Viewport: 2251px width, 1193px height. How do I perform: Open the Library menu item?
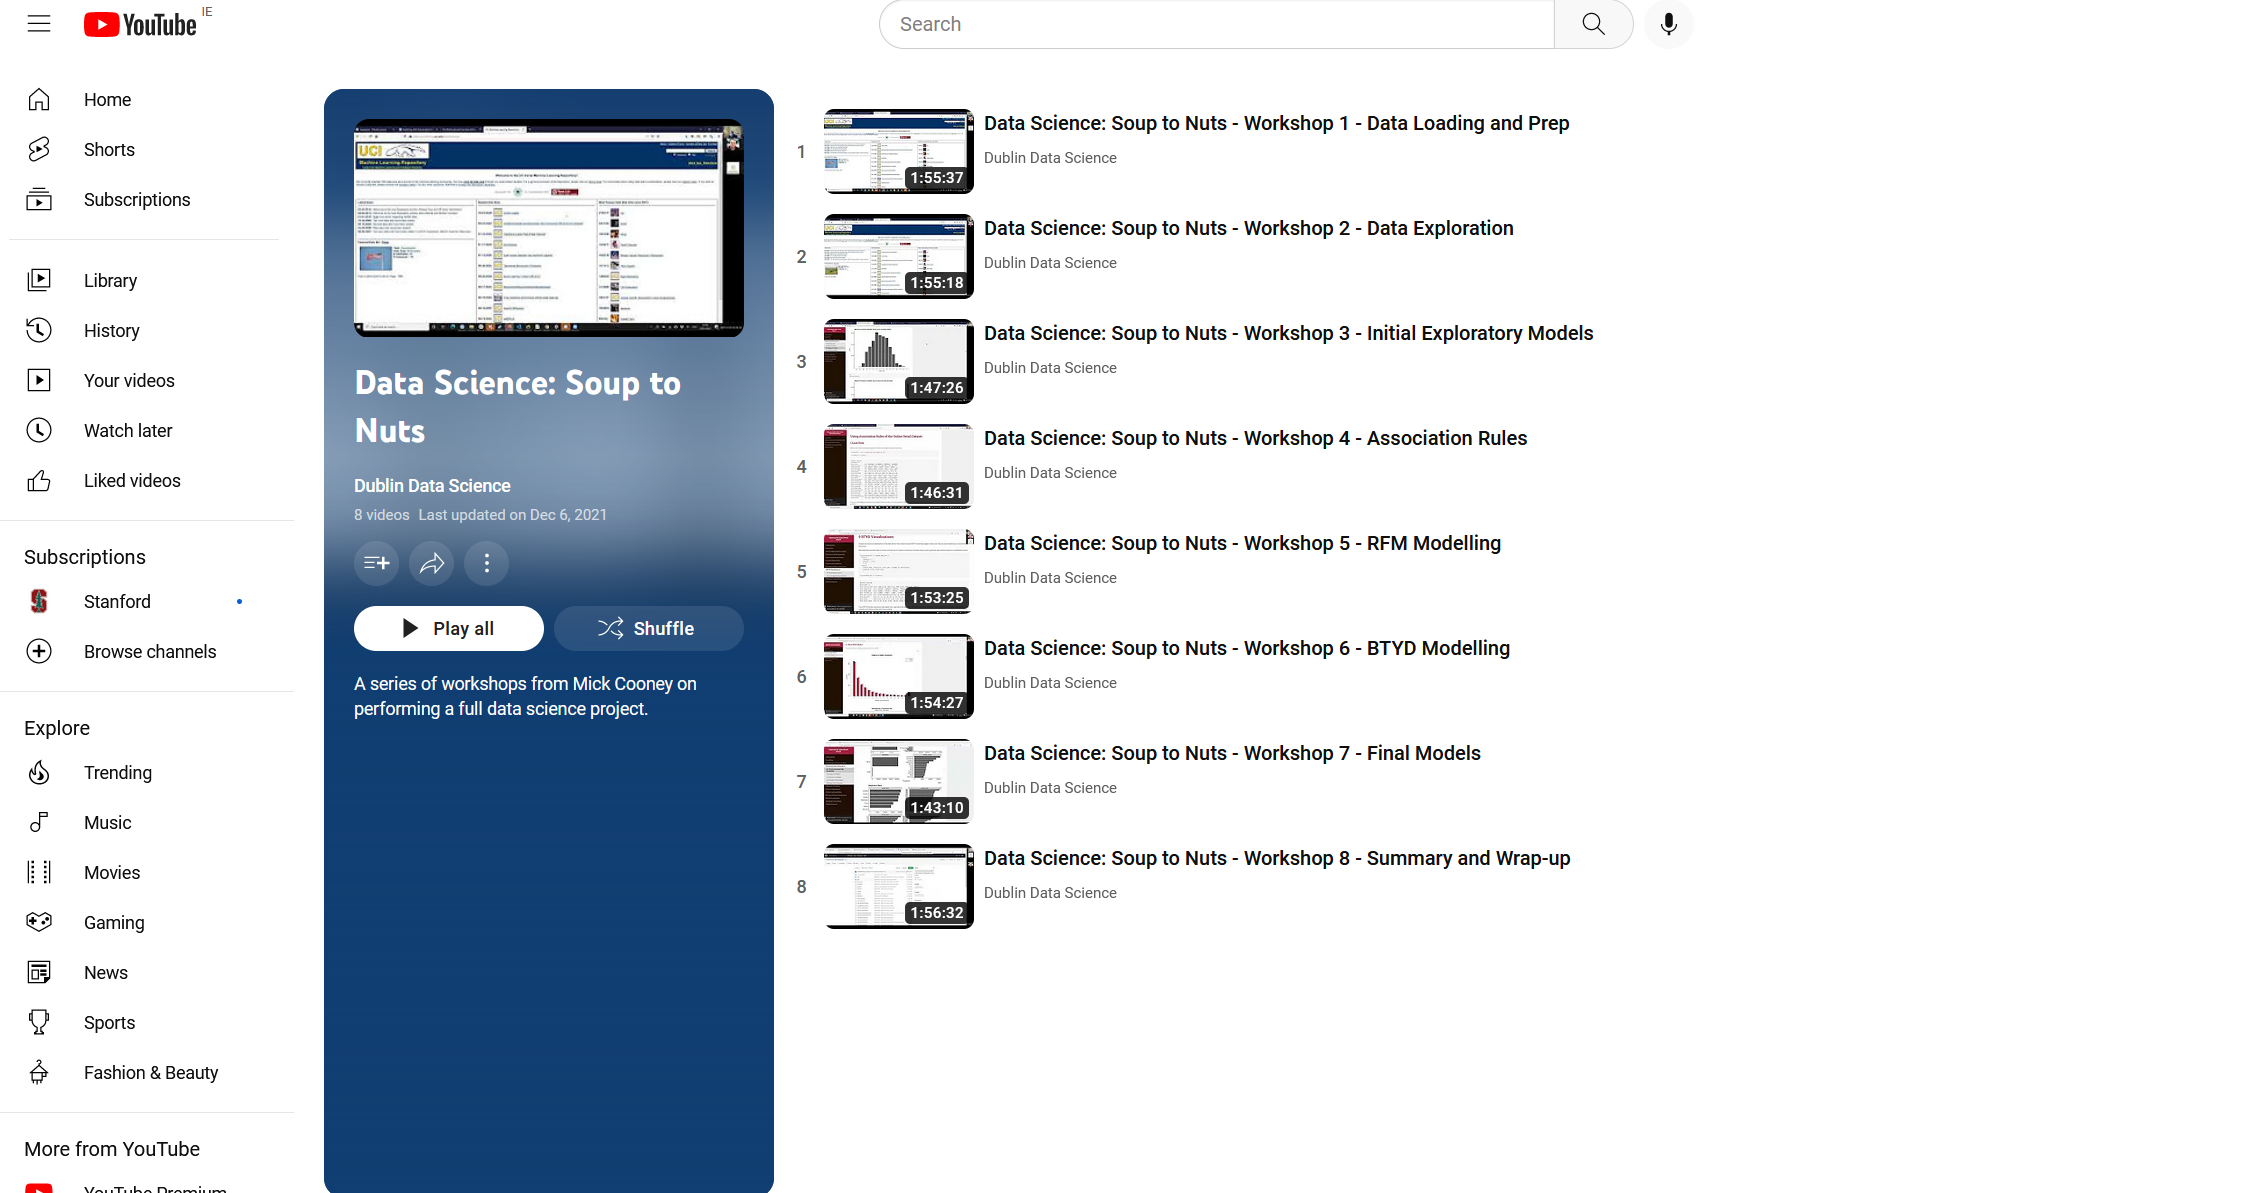coord(110,281)
